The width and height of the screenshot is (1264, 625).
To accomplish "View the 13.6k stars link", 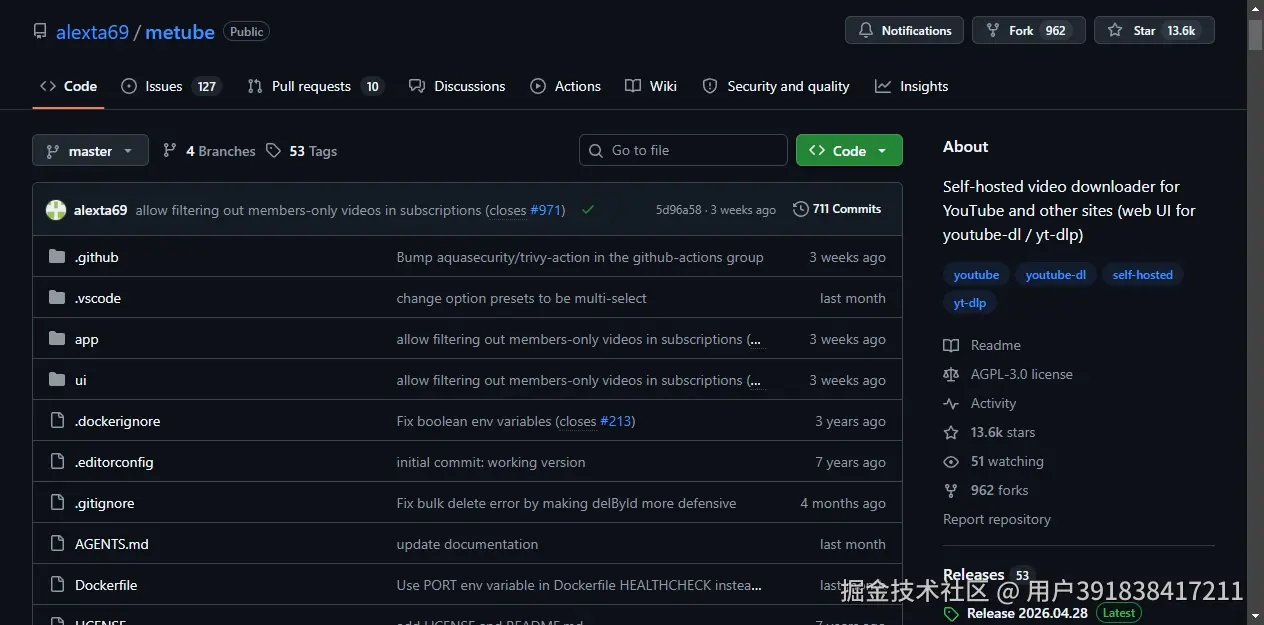I will [1003, 432].
